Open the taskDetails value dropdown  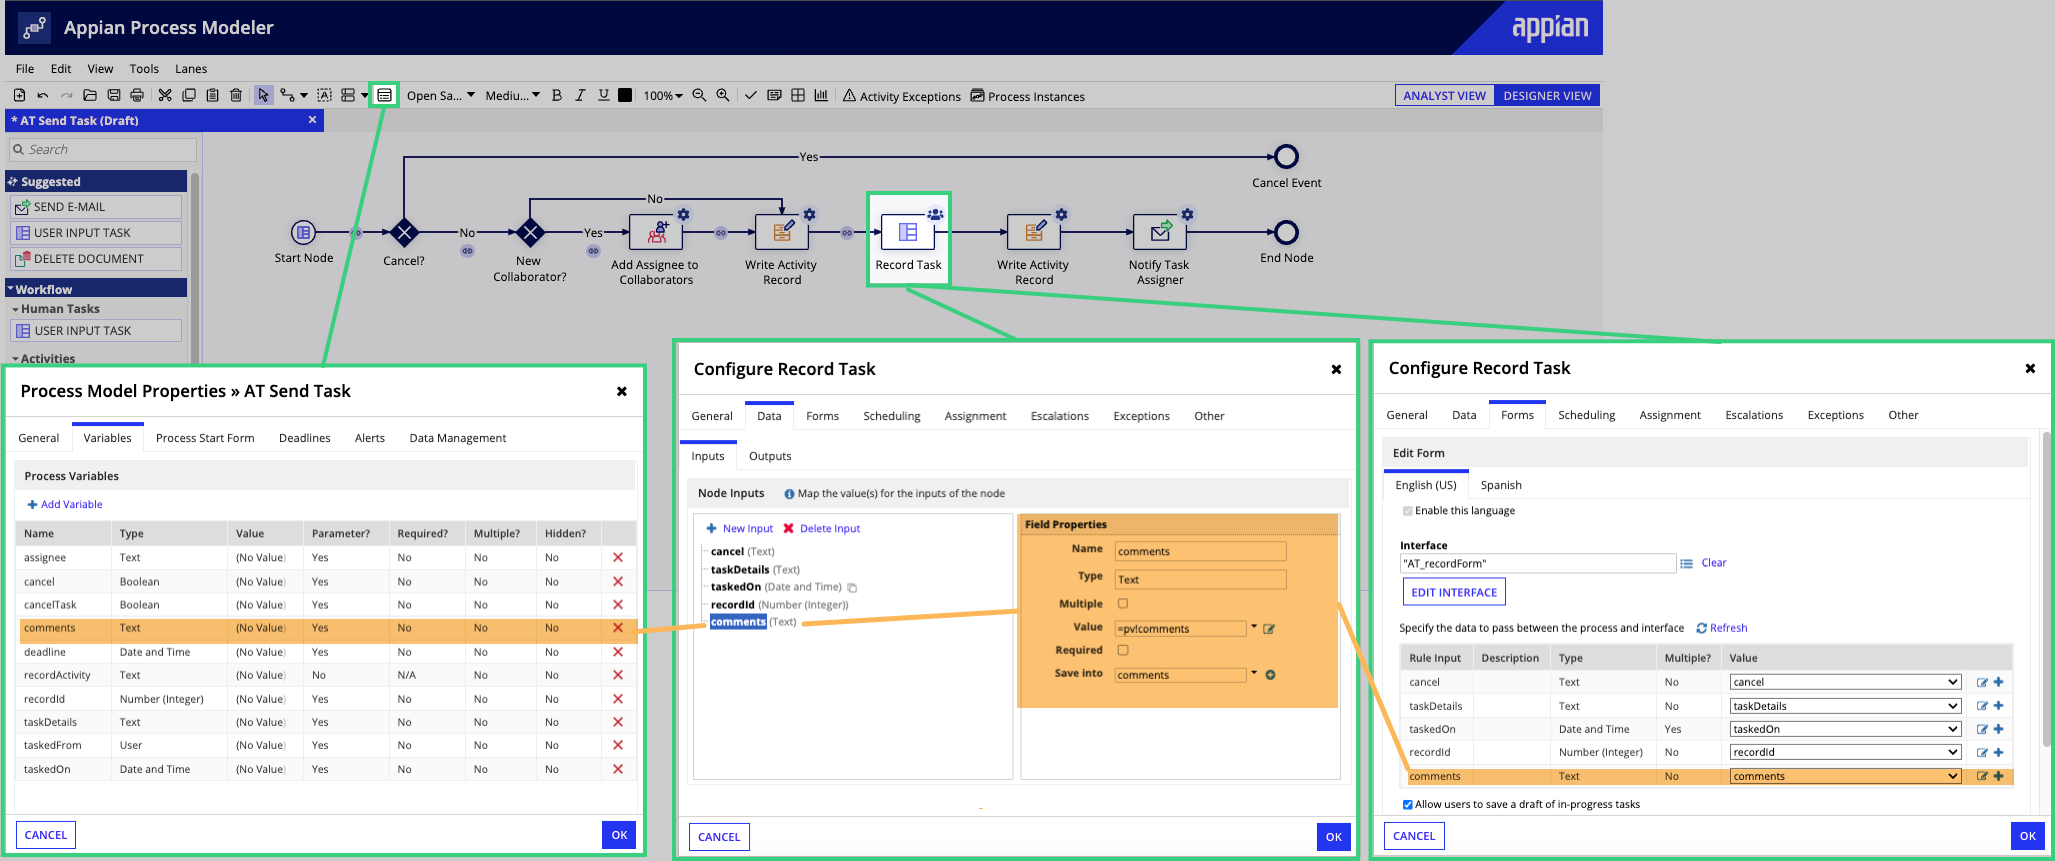1845,706
